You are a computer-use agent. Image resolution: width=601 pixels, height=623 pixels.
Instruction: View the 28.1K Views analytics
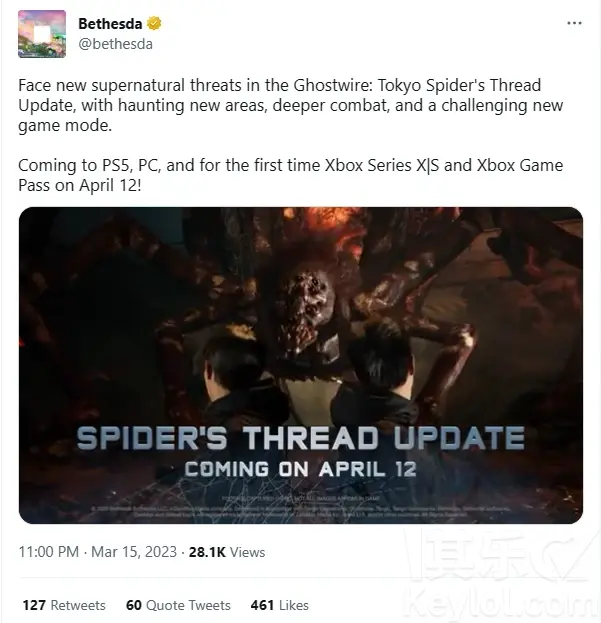click(227, 552)
